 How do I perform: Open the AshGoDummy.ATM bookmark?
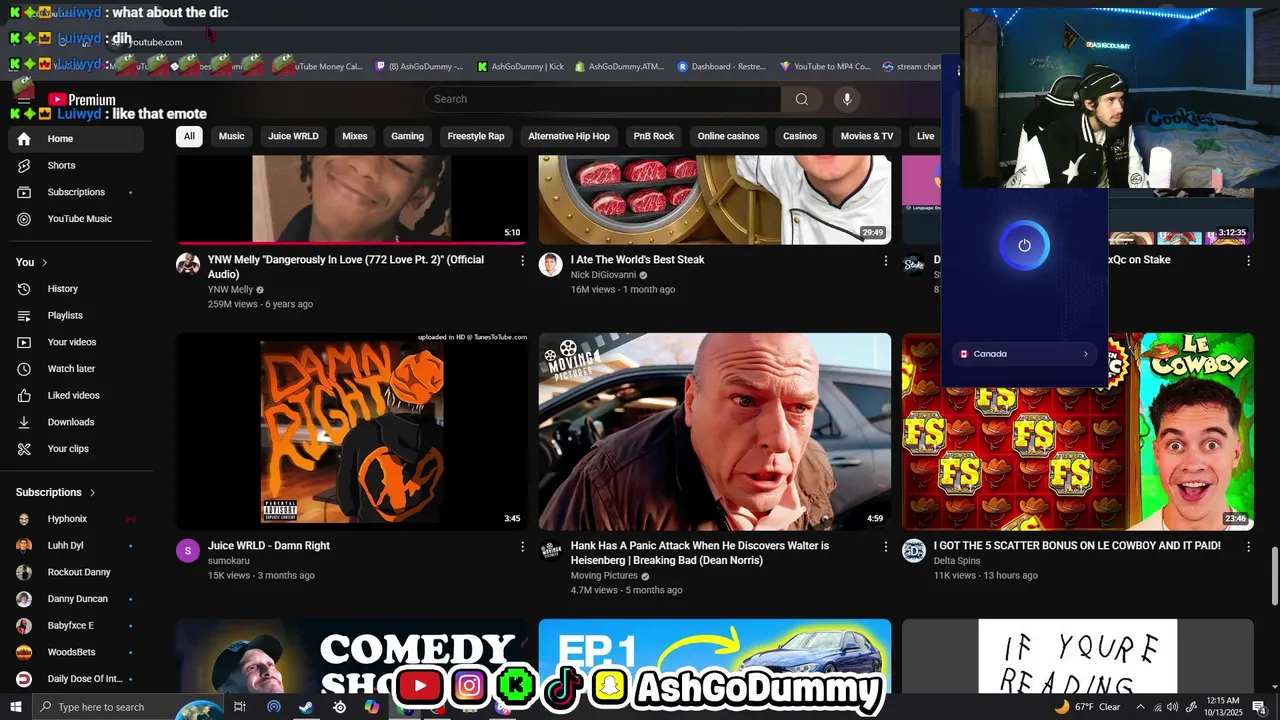(x=620, y=67)
